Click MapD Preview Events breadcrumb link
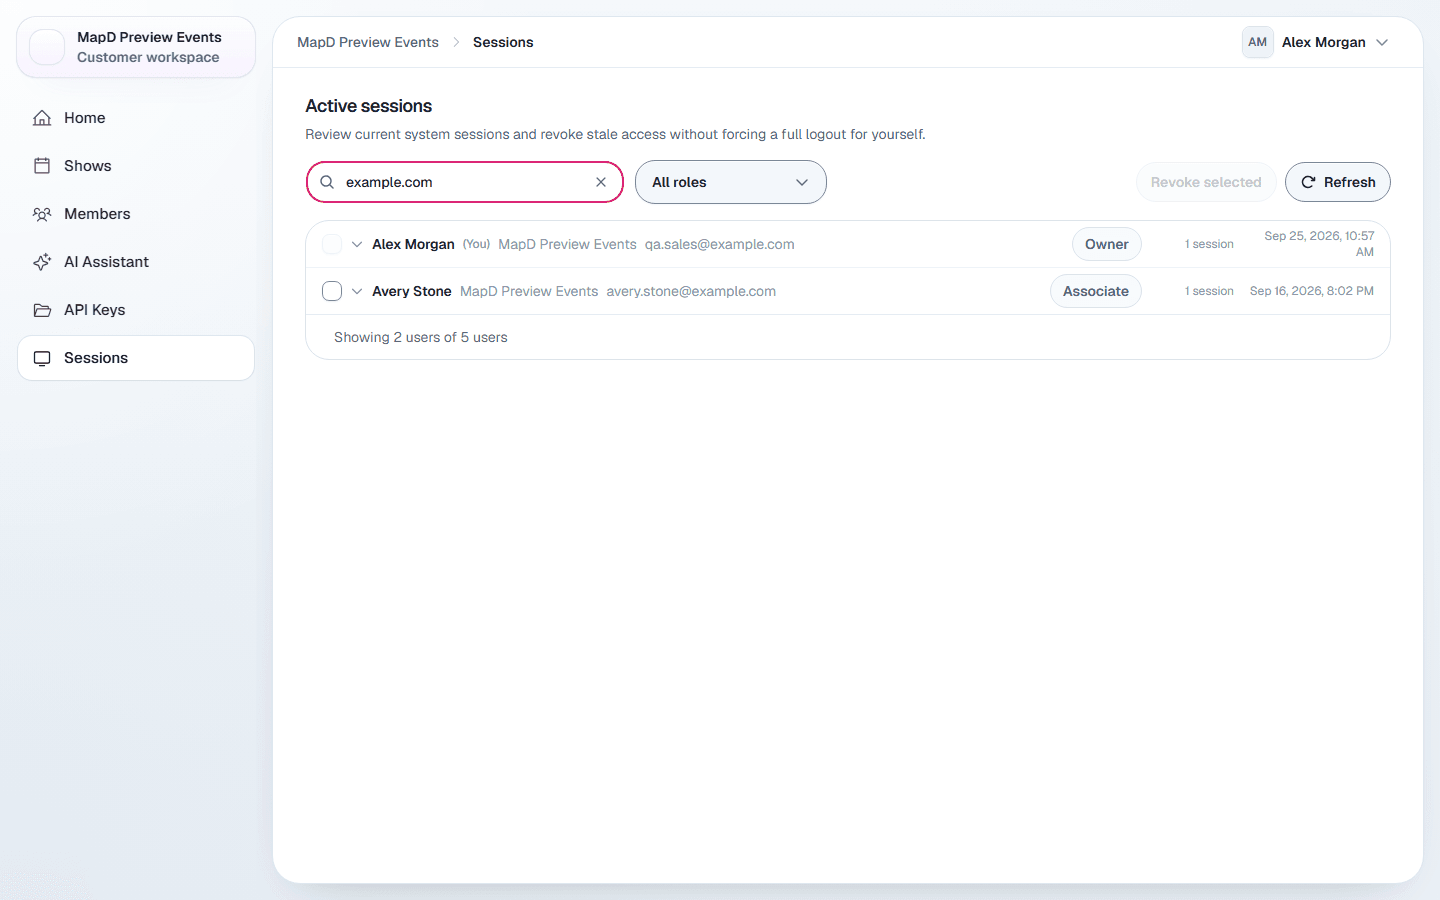 [368, 42]
